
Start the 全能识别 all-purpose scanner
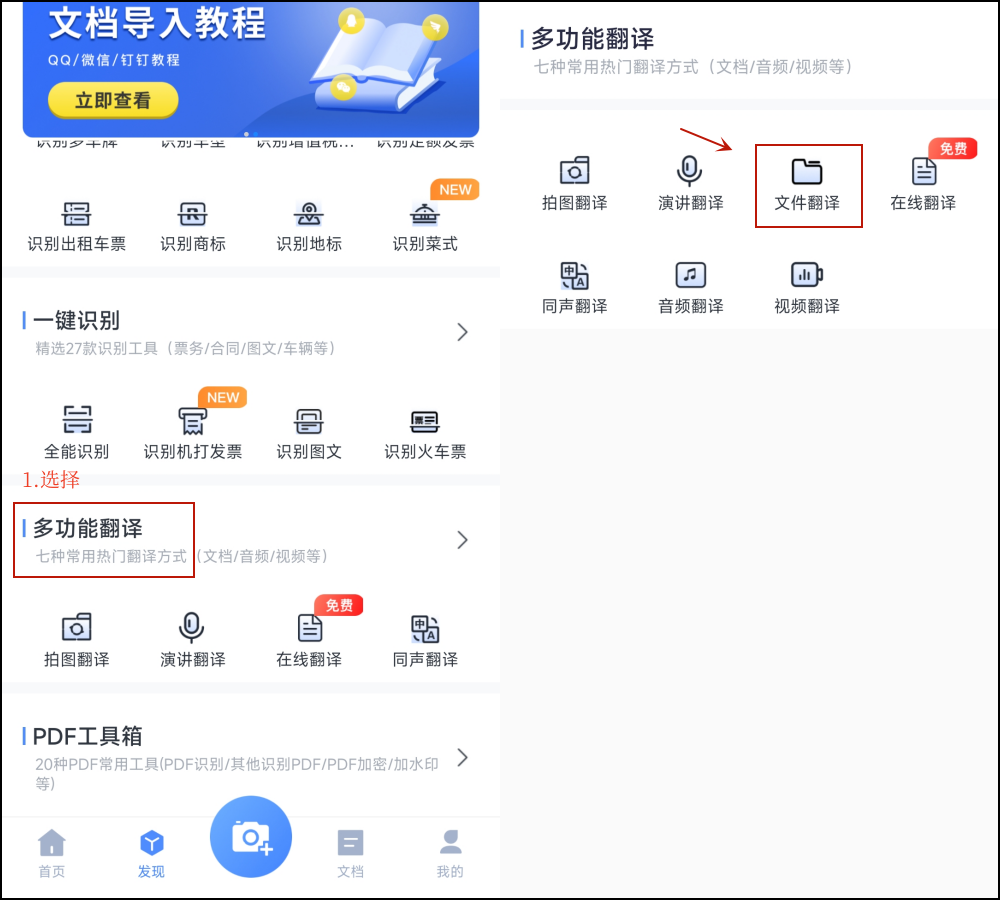pos(77,434)
